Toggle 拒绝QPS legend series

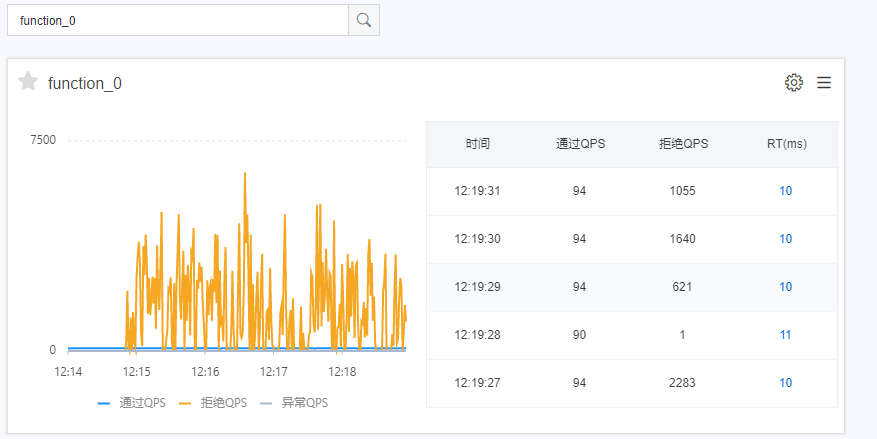(213, 403)
